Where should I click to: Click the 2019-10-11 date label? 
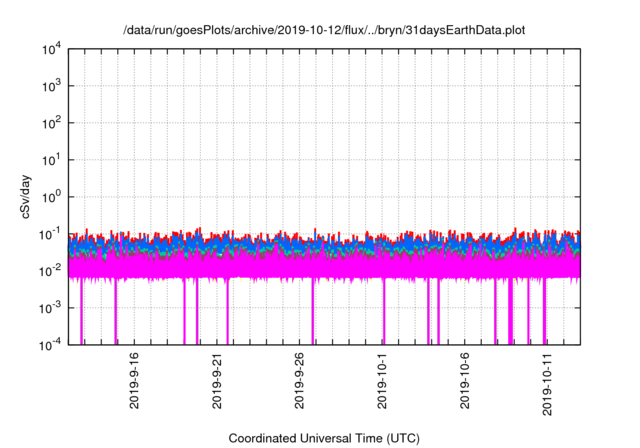click(547, 384)
